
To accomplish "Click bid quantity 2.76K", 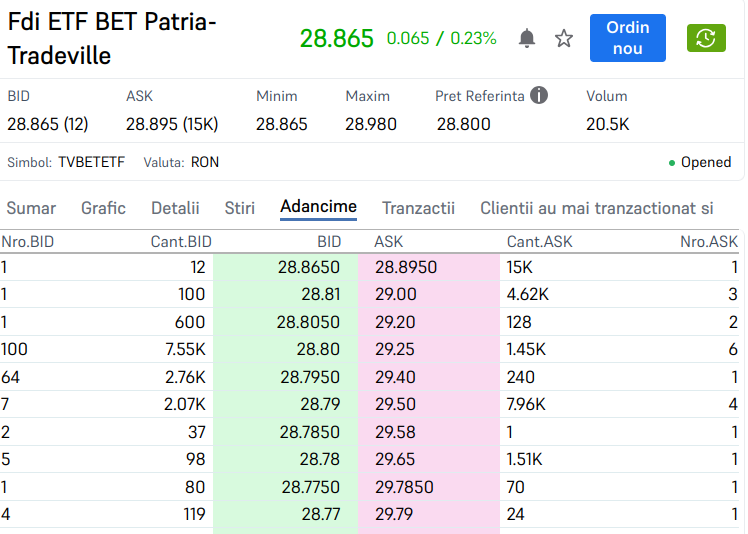I will click(185, 377).
